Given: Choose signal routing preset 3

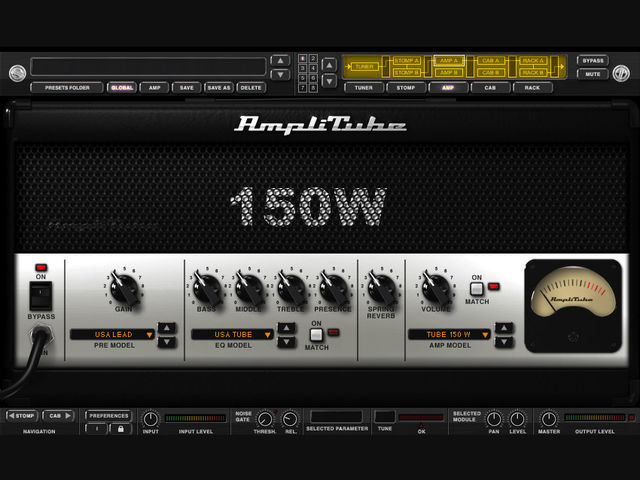Looking at the screenshot, I should click(x=302, y=68).
